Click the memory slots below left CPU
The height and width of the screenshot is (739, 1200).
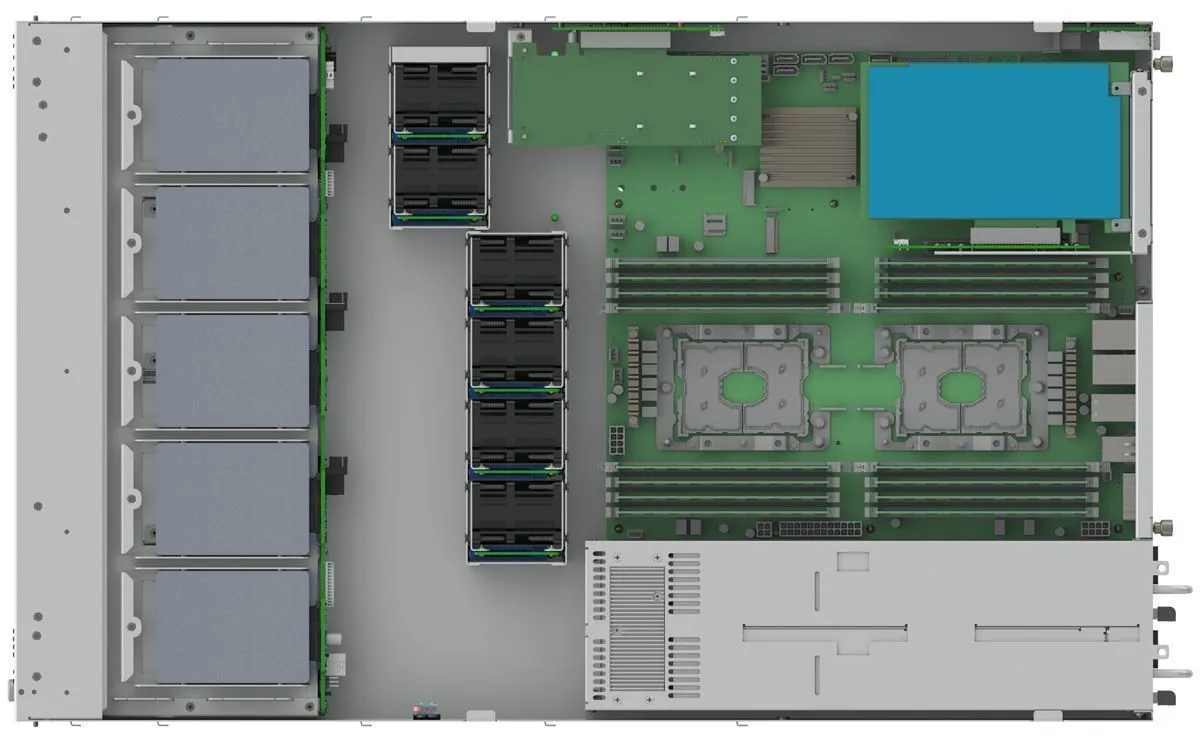click(723, 489)
